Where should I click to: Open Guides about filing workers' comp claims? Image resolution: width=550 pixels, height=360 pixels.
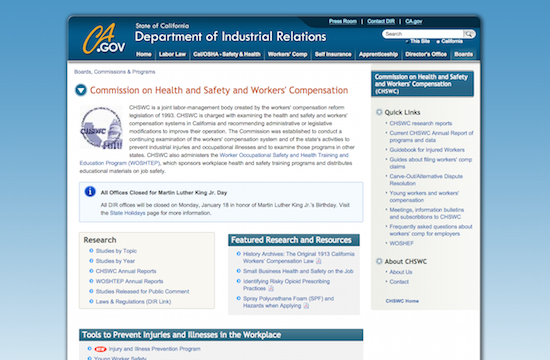point(431,163)
